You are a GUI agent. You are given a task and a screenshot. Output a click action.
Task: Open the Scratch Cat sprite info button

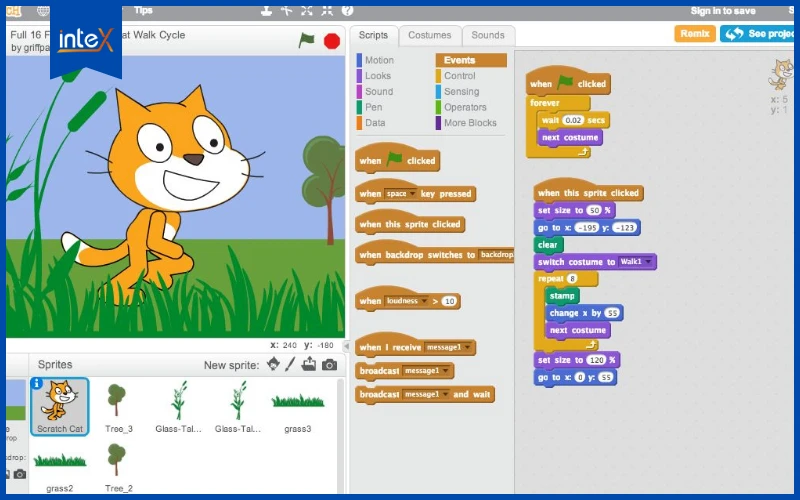(37, 383)
